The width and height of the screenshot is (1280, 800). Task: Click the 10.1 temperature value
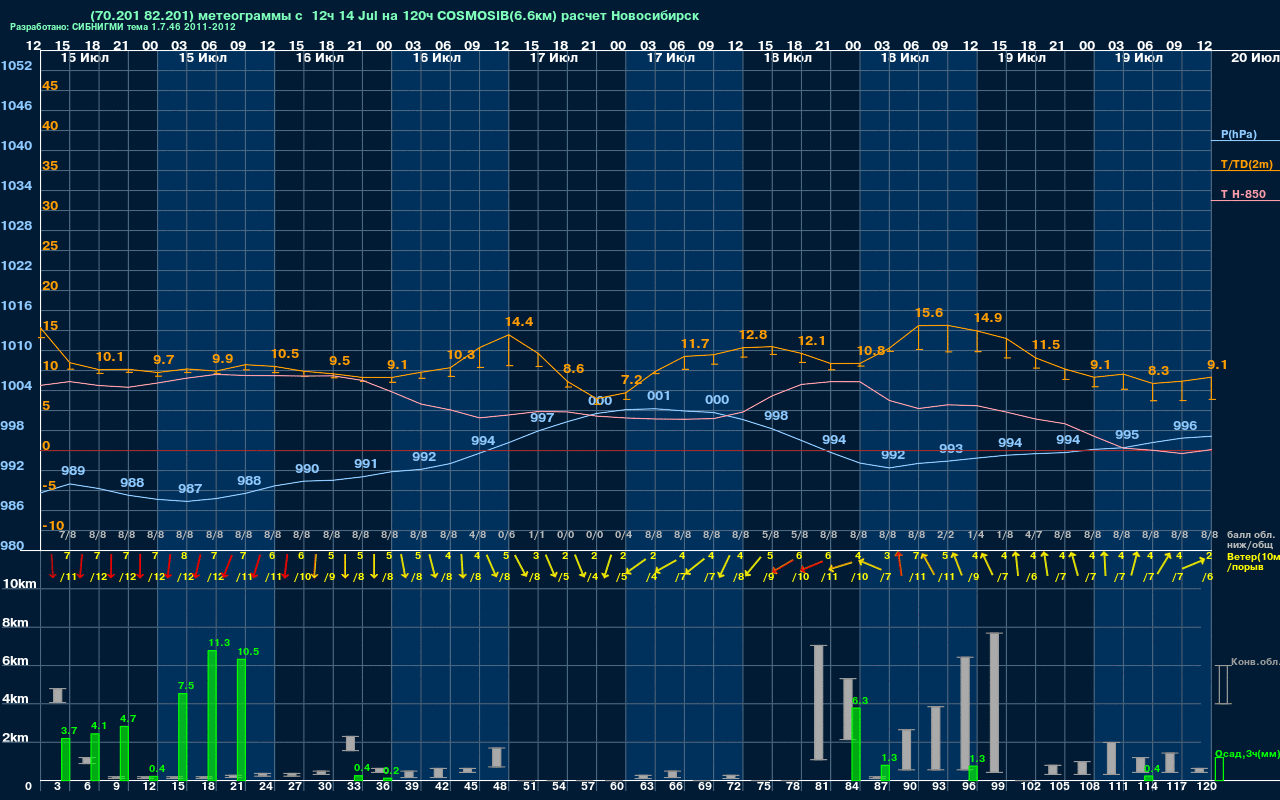[x=109, y=357]
